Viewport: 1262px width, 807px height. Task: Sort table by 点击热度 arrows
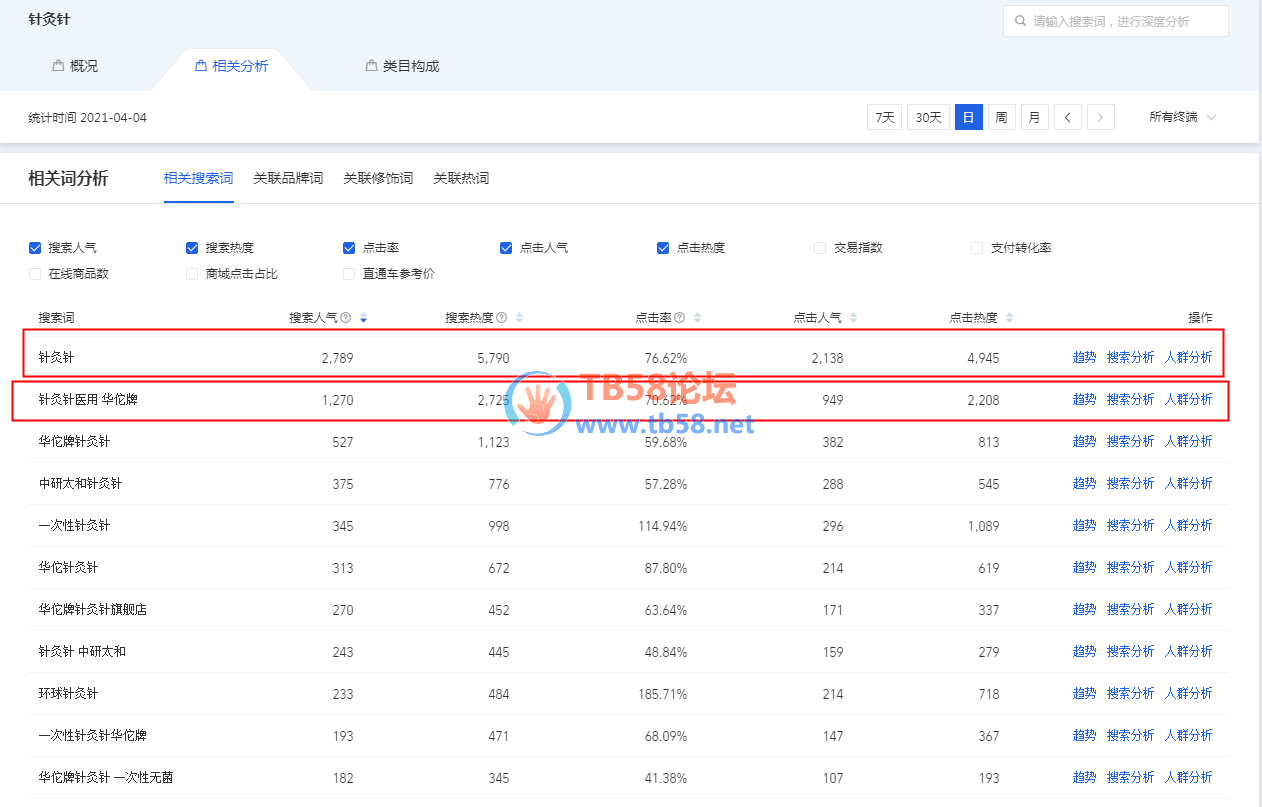tap(1010, 318)
